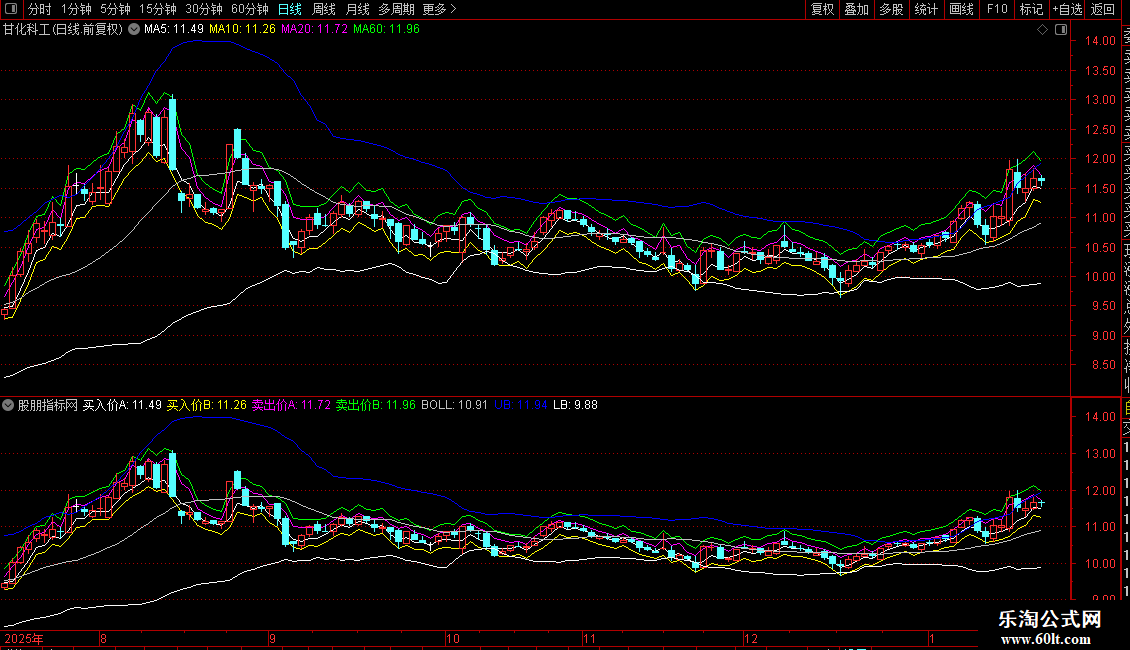The image size is (1130, 650).
Task: Click the 返回 back button
Action: 1103,9
